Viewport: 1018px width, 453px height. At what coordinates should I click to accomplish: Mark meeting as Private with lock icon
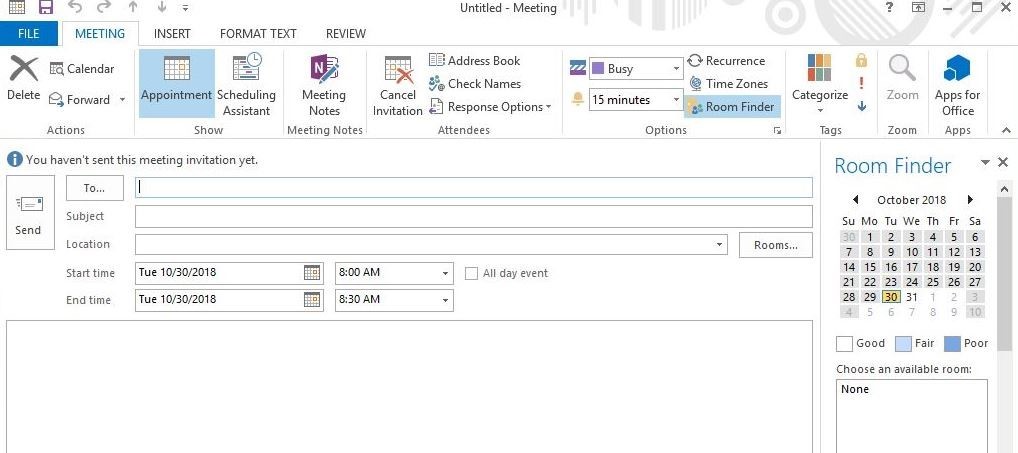[x=861, y=60]
